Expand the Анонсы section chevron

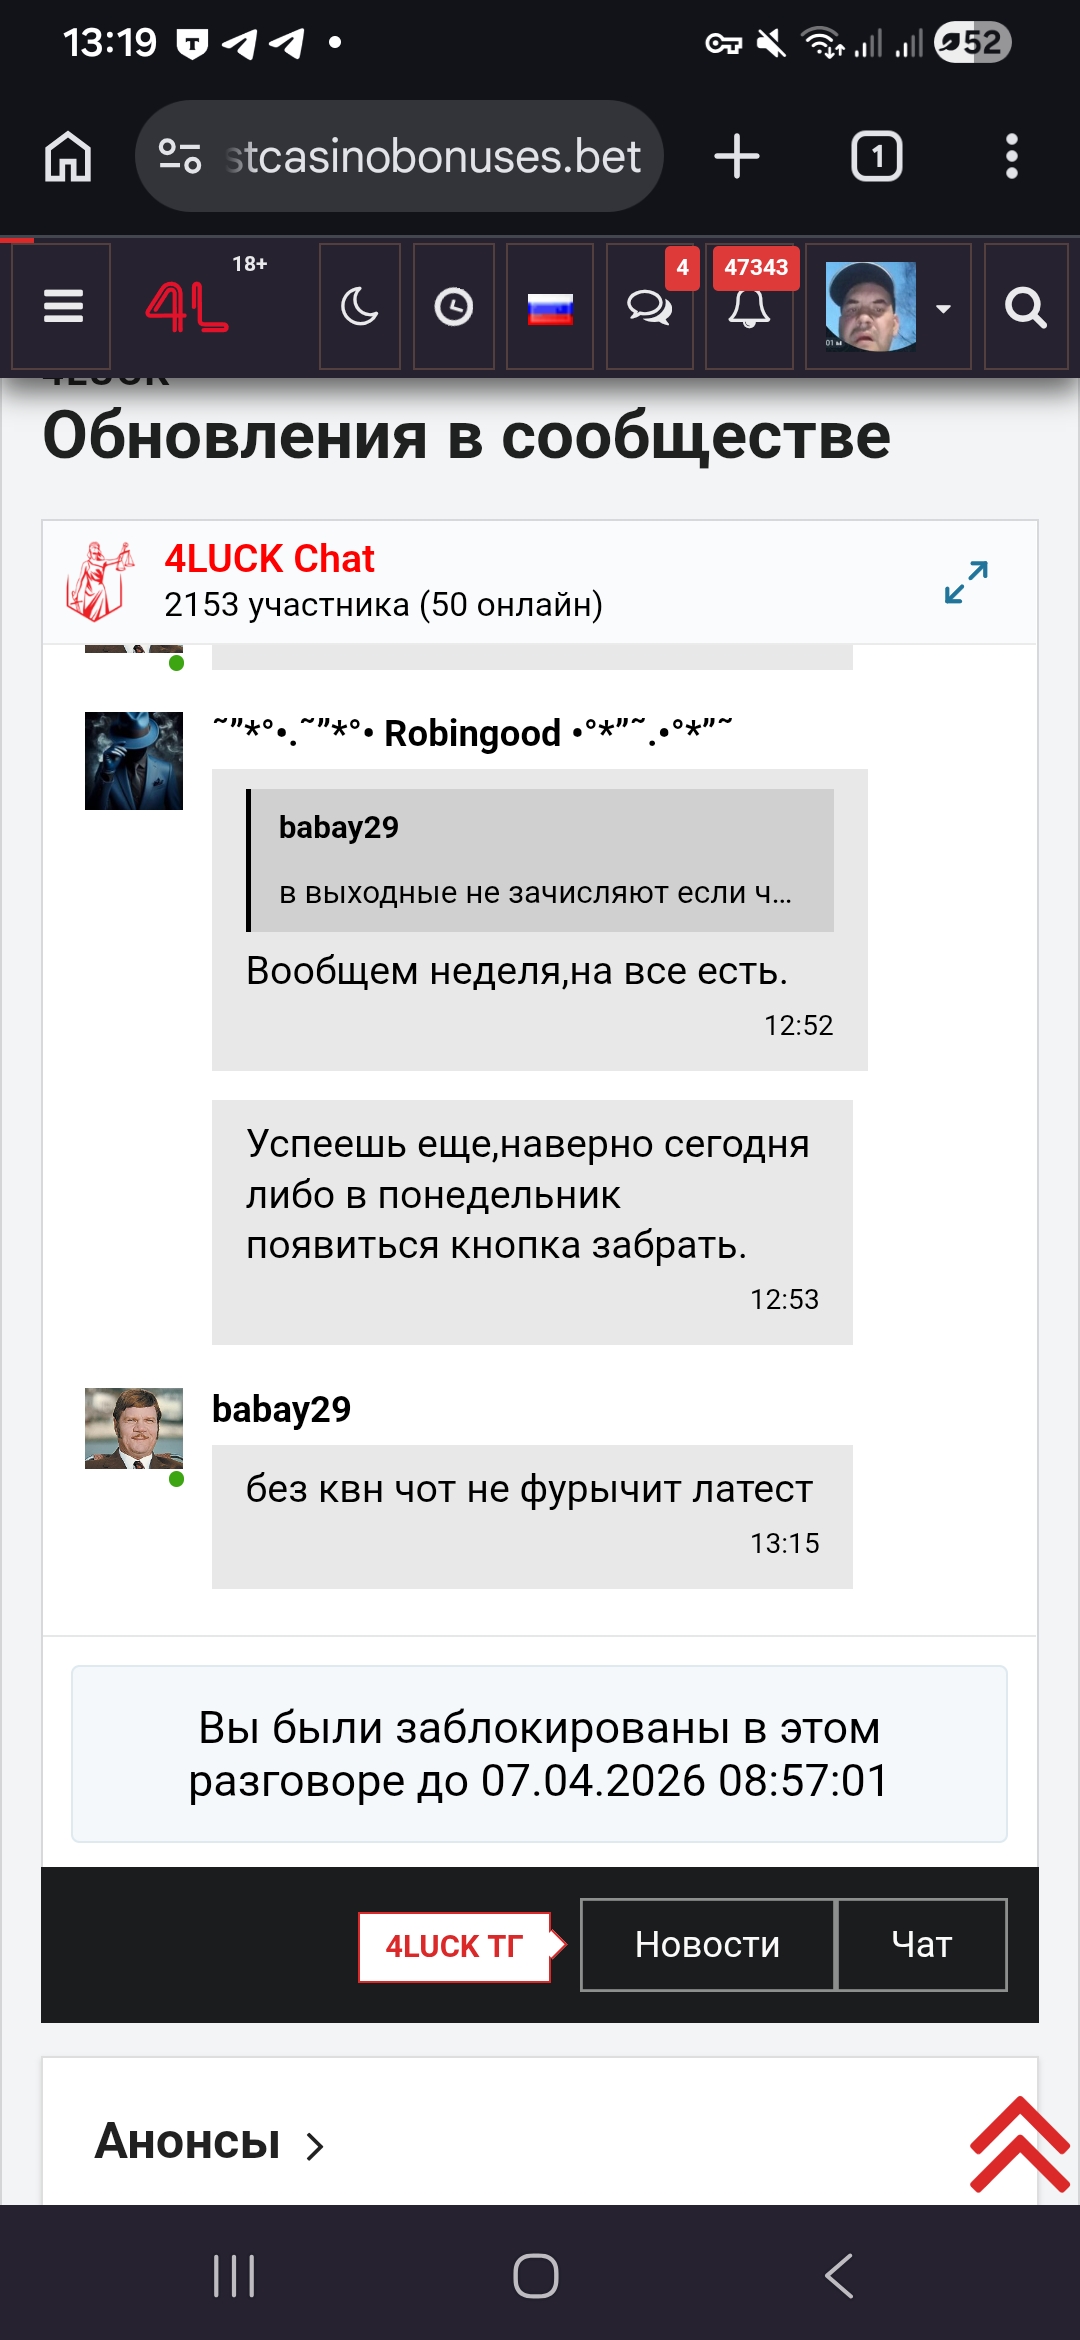tap(315, 2146)
